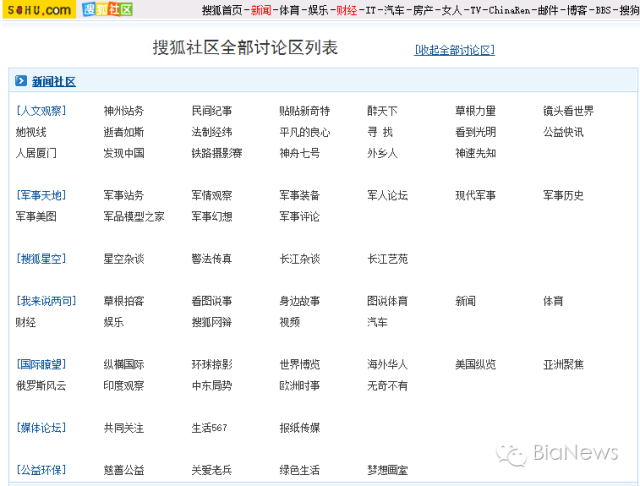Click the 草根拍客 forum link
Viewport: 640px width, 486px height.
point(123,301)
